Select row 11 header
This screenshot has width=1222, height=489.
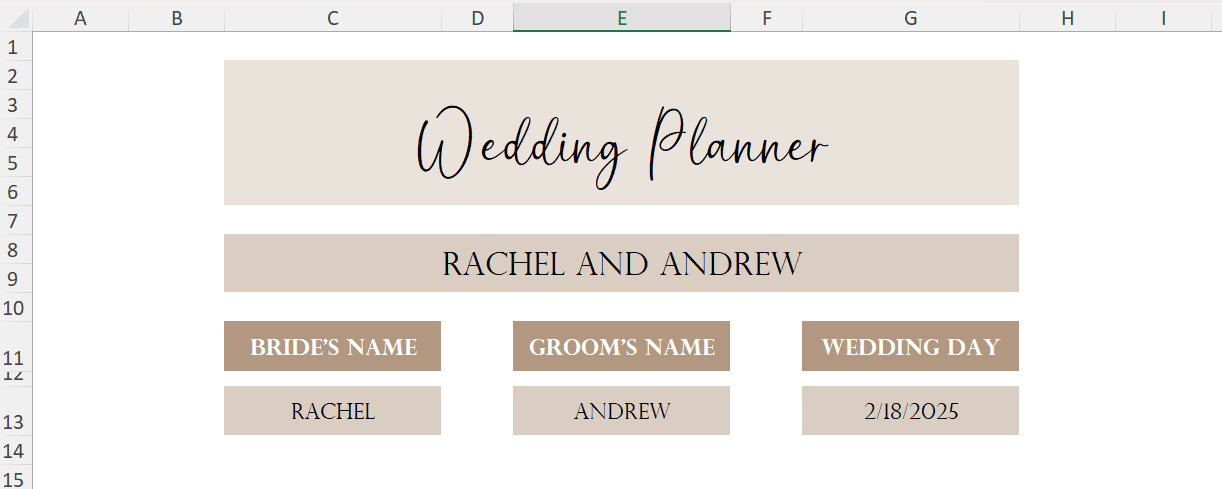coord(14,356)
